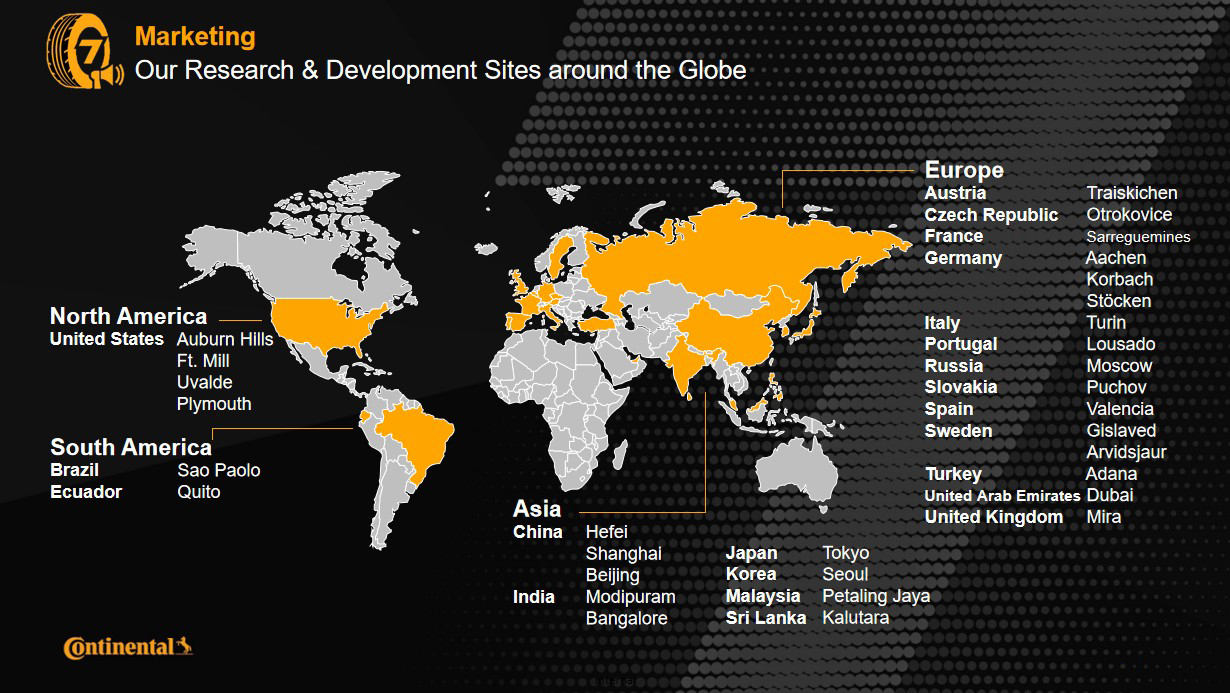
Task: Click the 'Malaysia' country label
Action: 763,596
